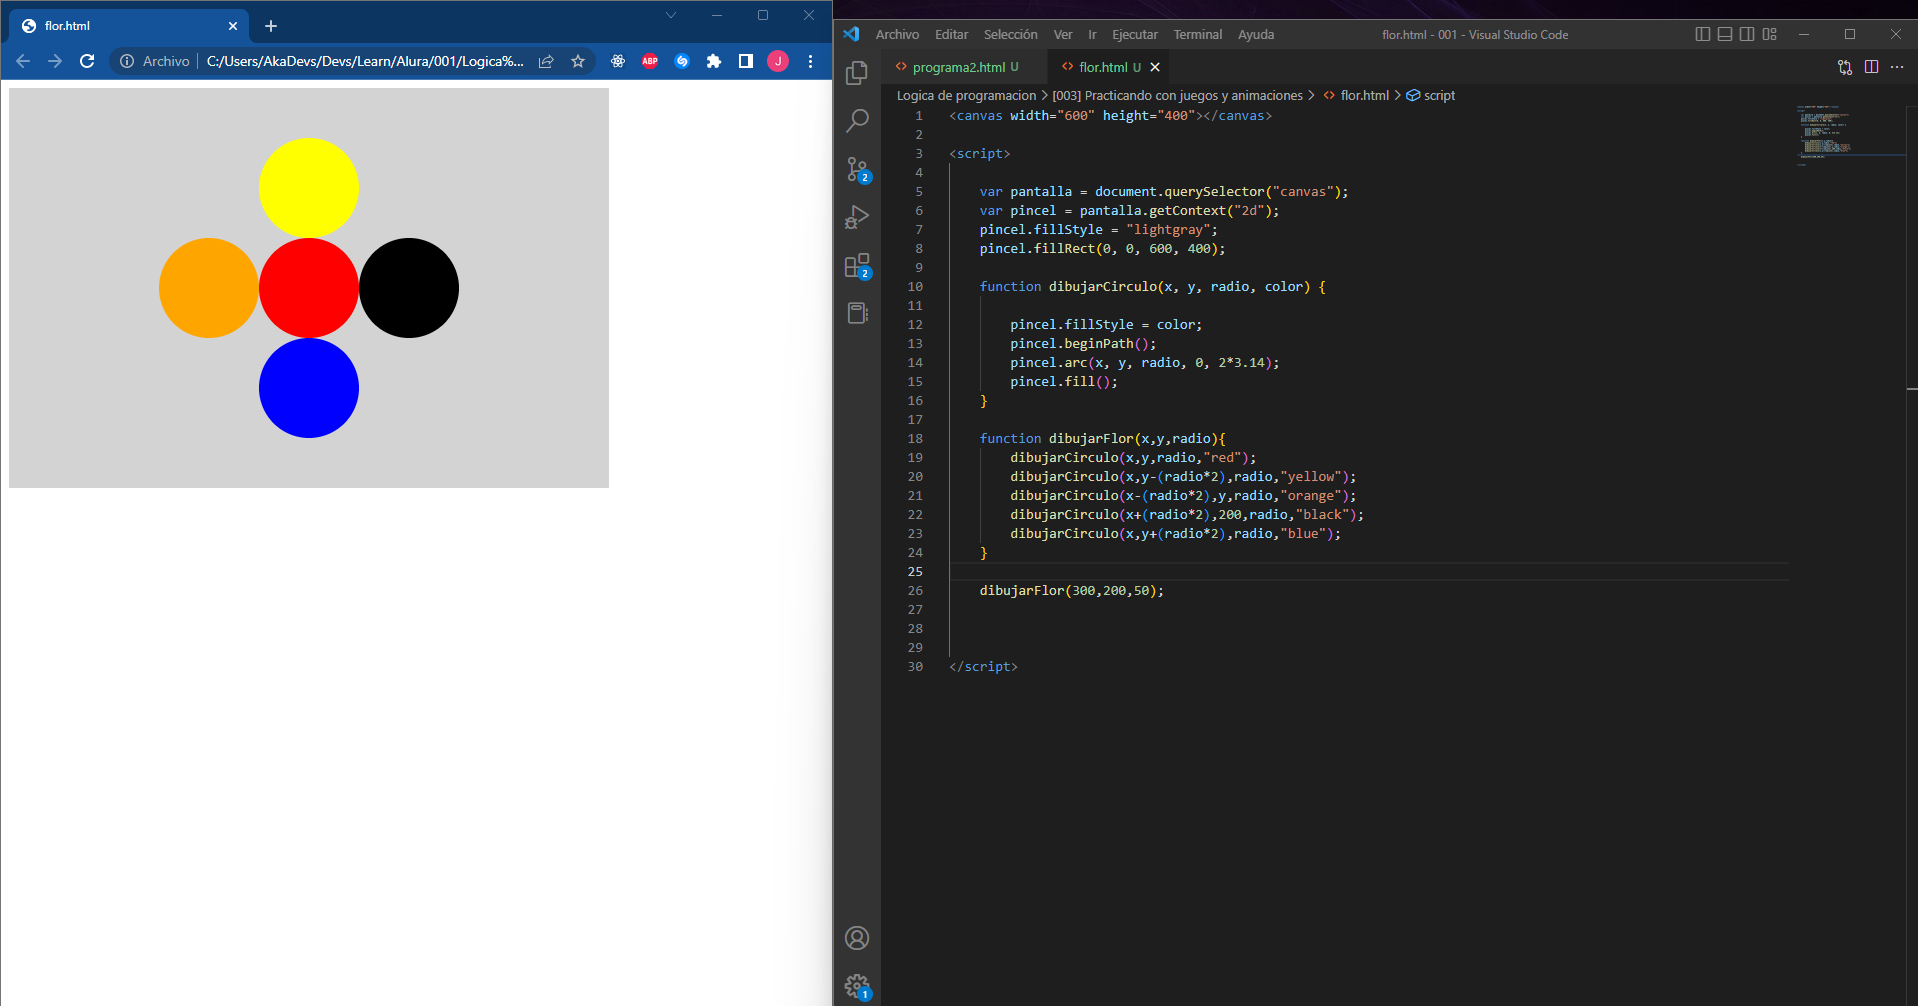Image resolution: width=1918 pixels, height=1006 pixels.
Task: Open the Ejecutar menu
Action: coord(1135,34)
